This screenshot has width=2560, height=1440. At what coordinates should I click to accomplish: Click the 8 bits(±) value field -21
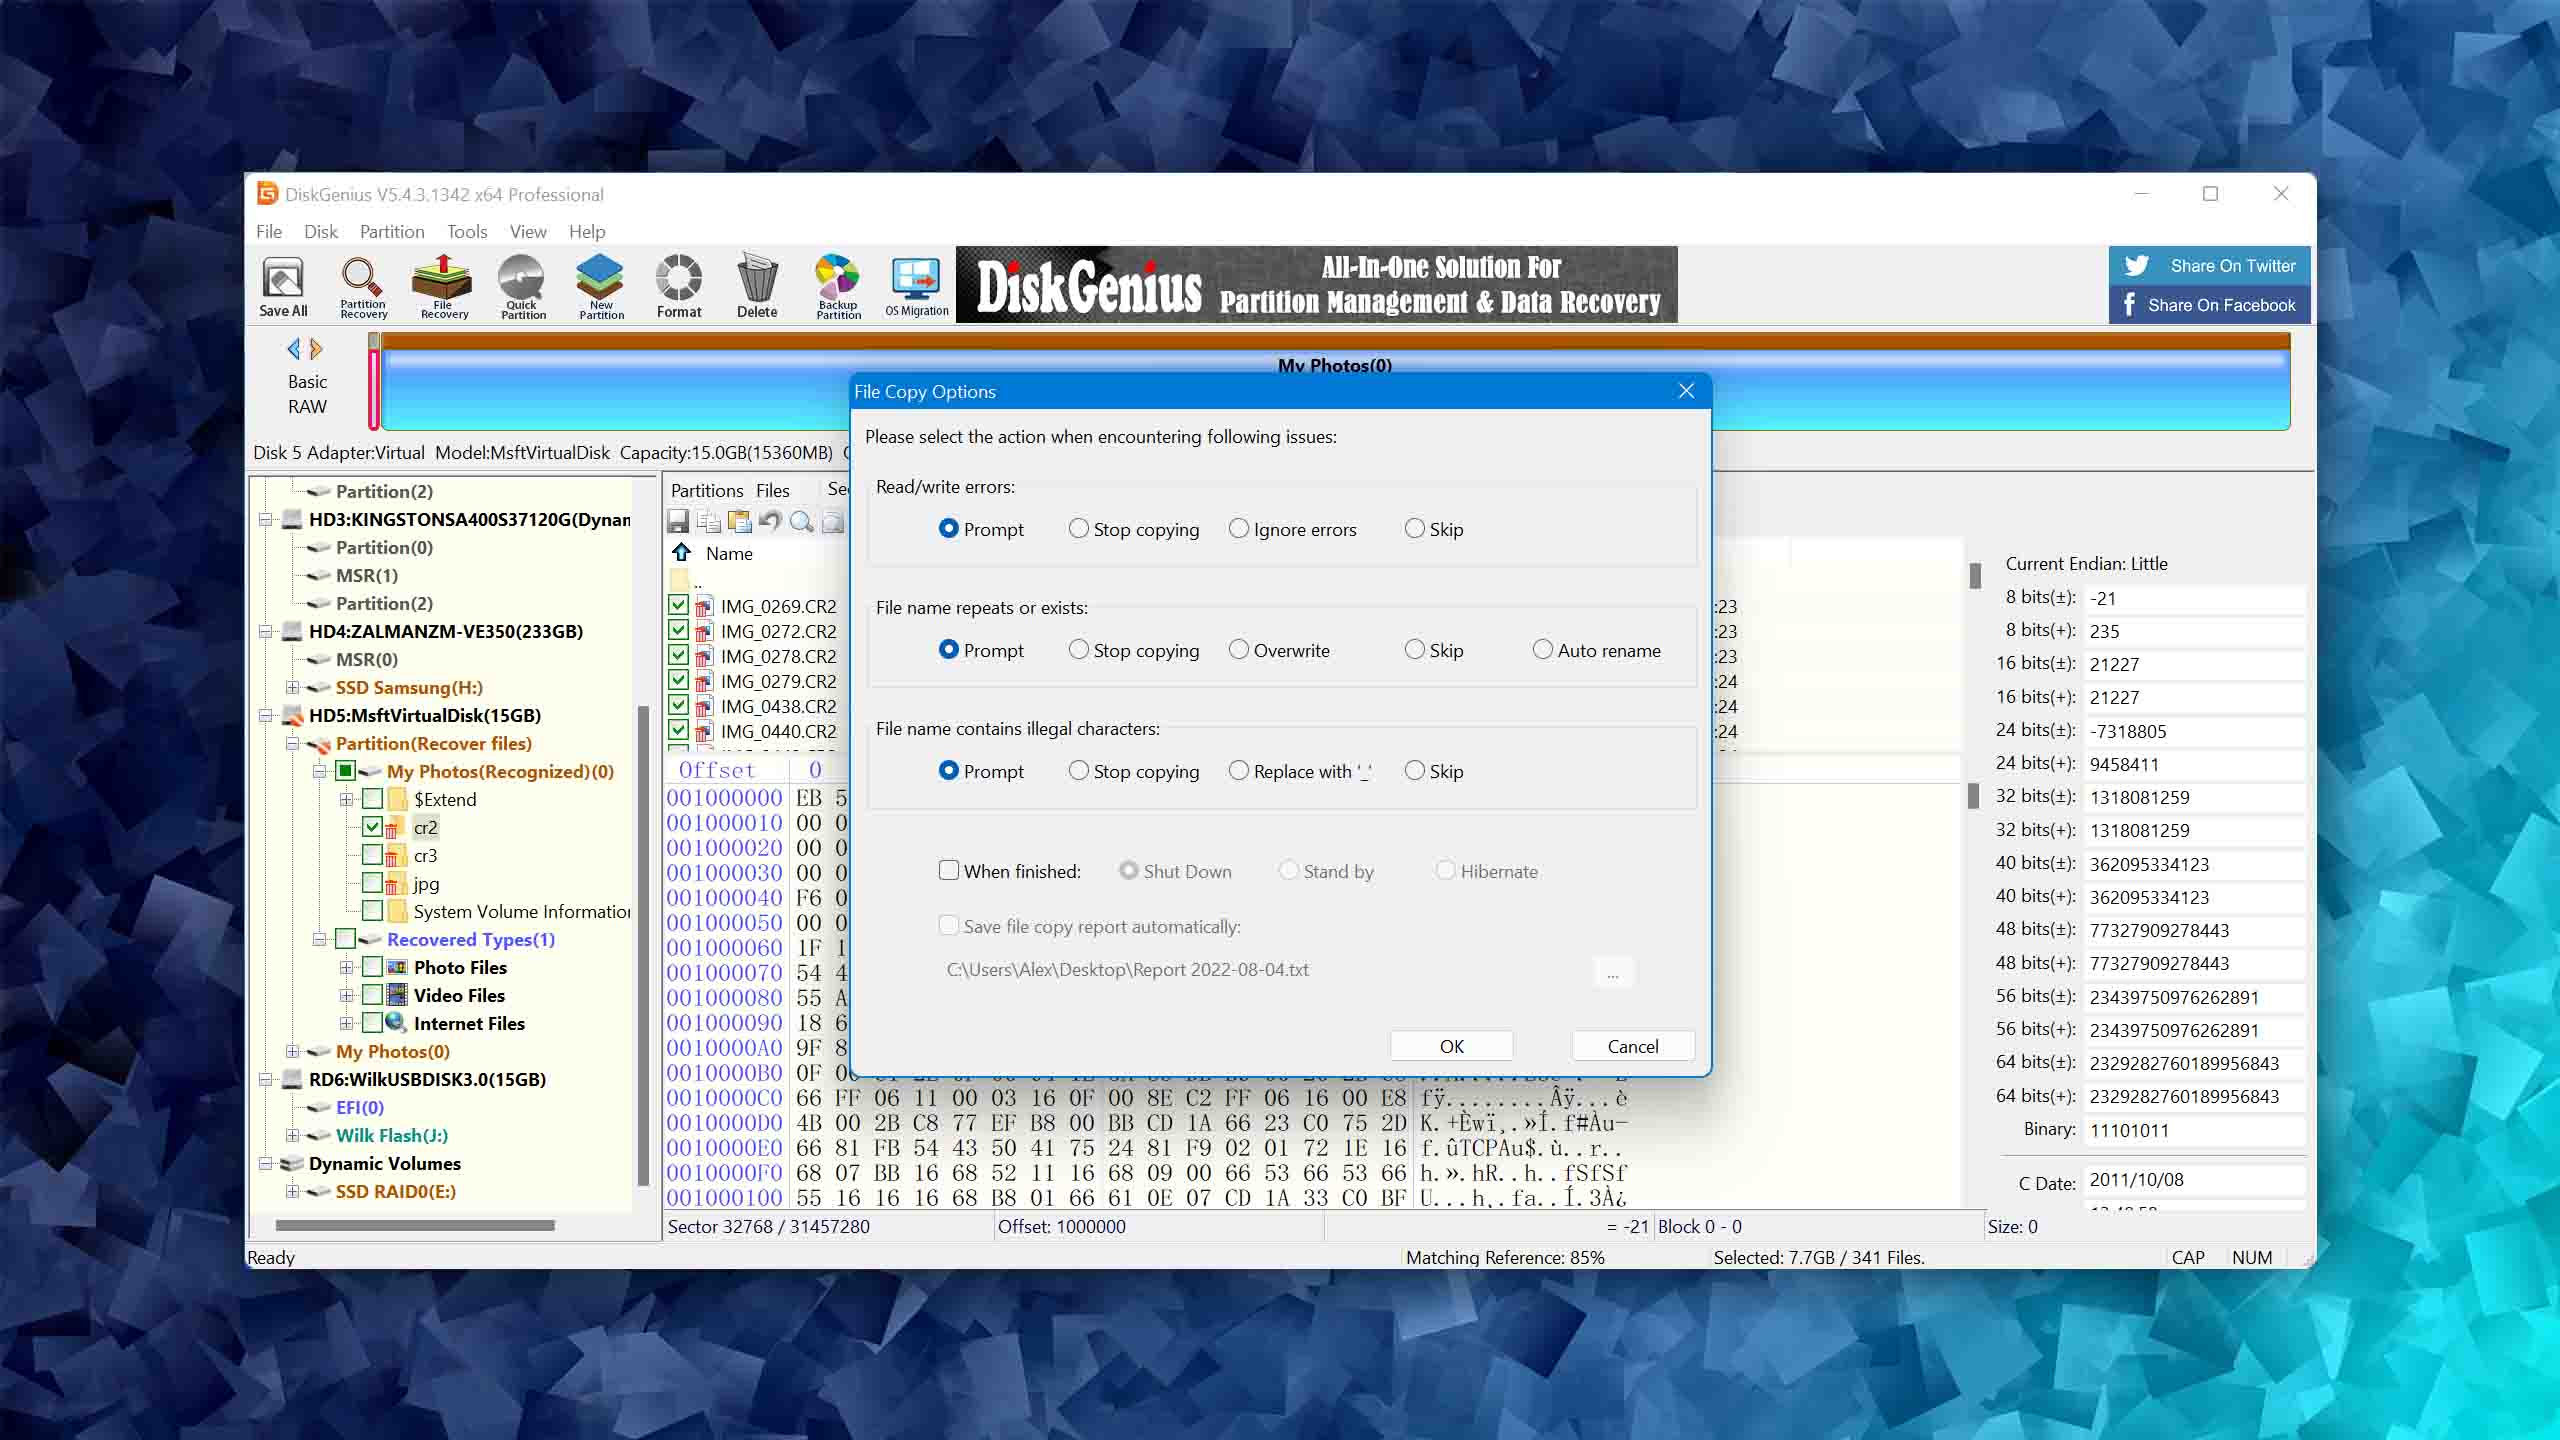coord(2193,598)
